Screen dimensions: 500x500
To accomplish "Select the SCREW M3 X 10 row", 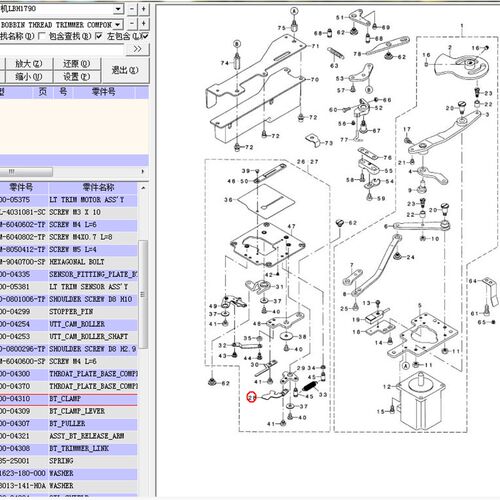I will 68,212.
